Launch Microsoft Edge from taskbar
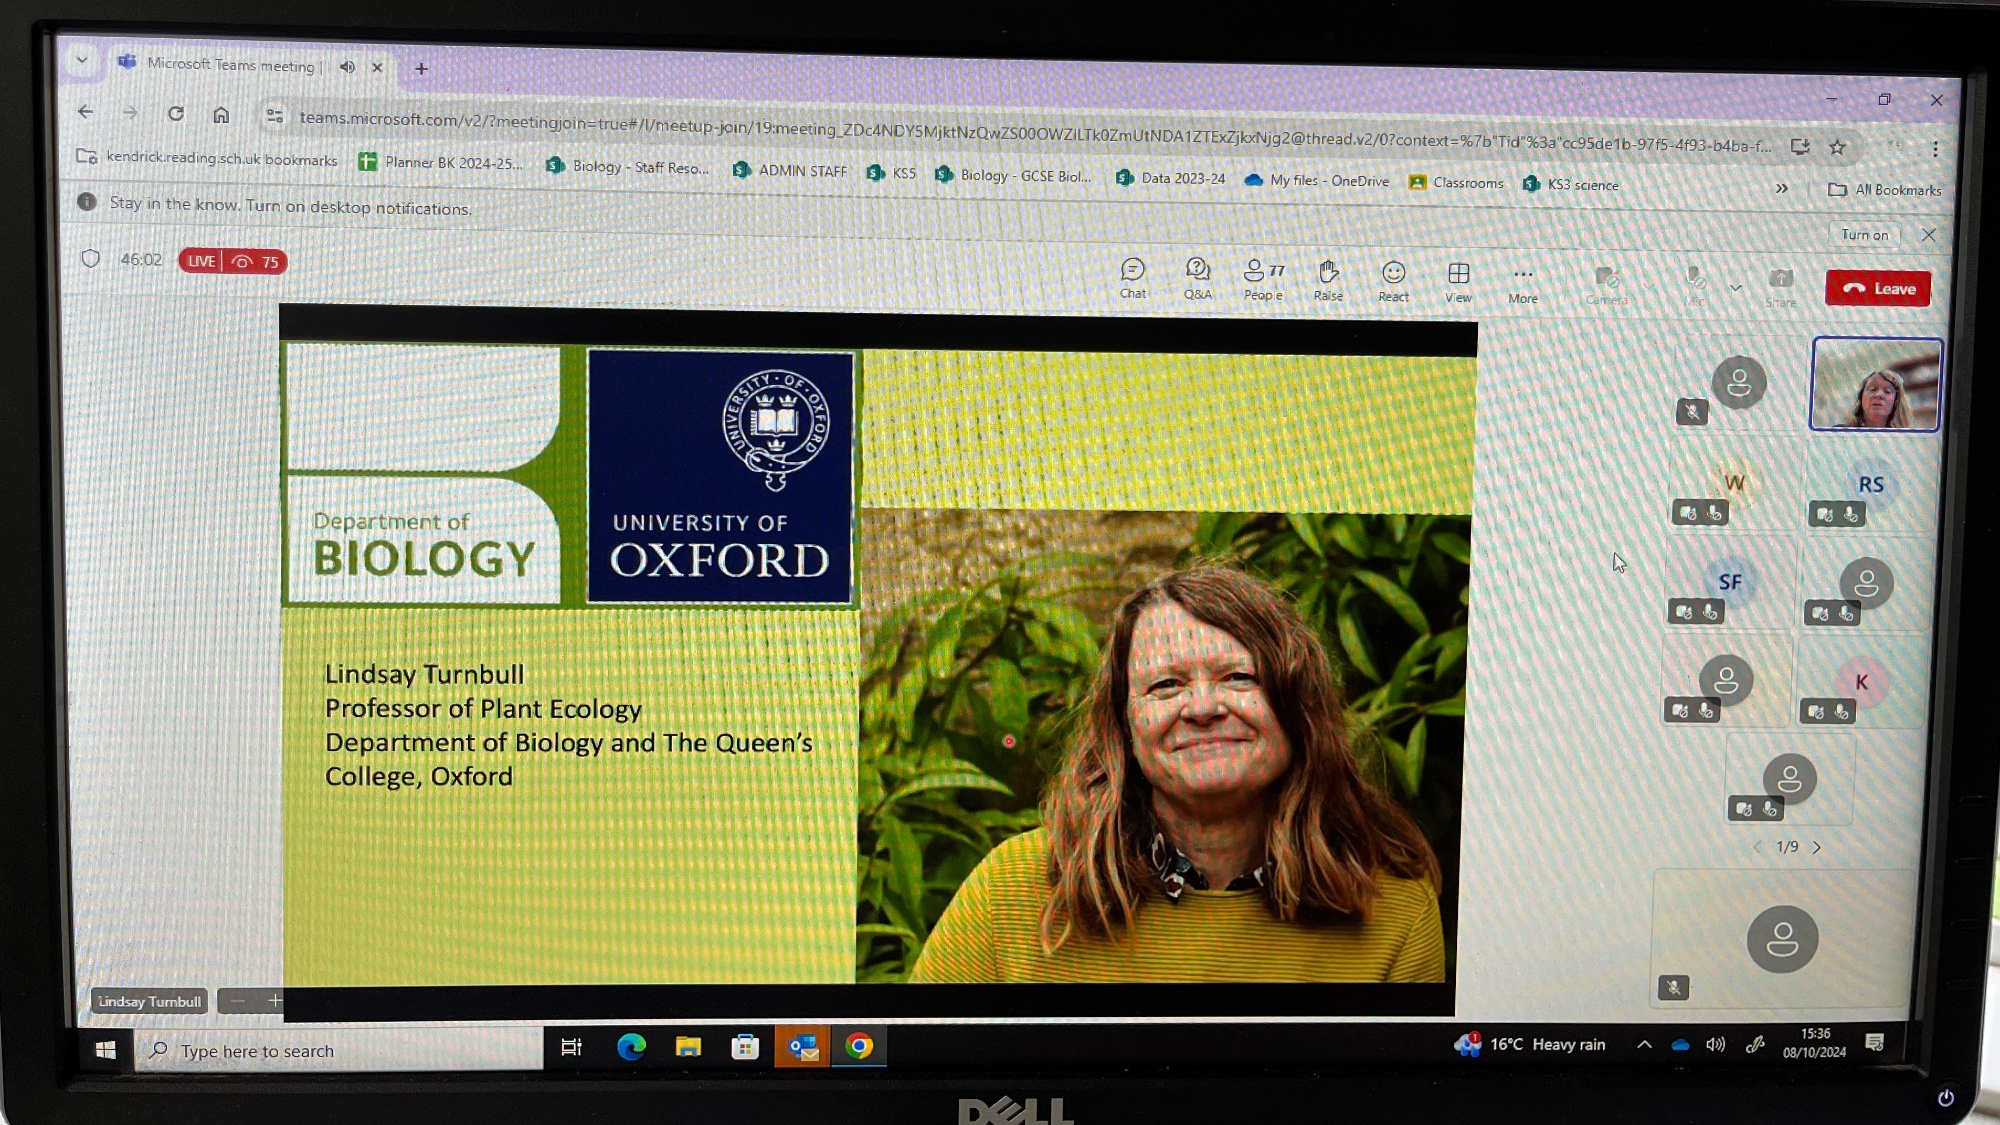The height and width of the screenshot is (1125, 2000). click(631, 1047)
